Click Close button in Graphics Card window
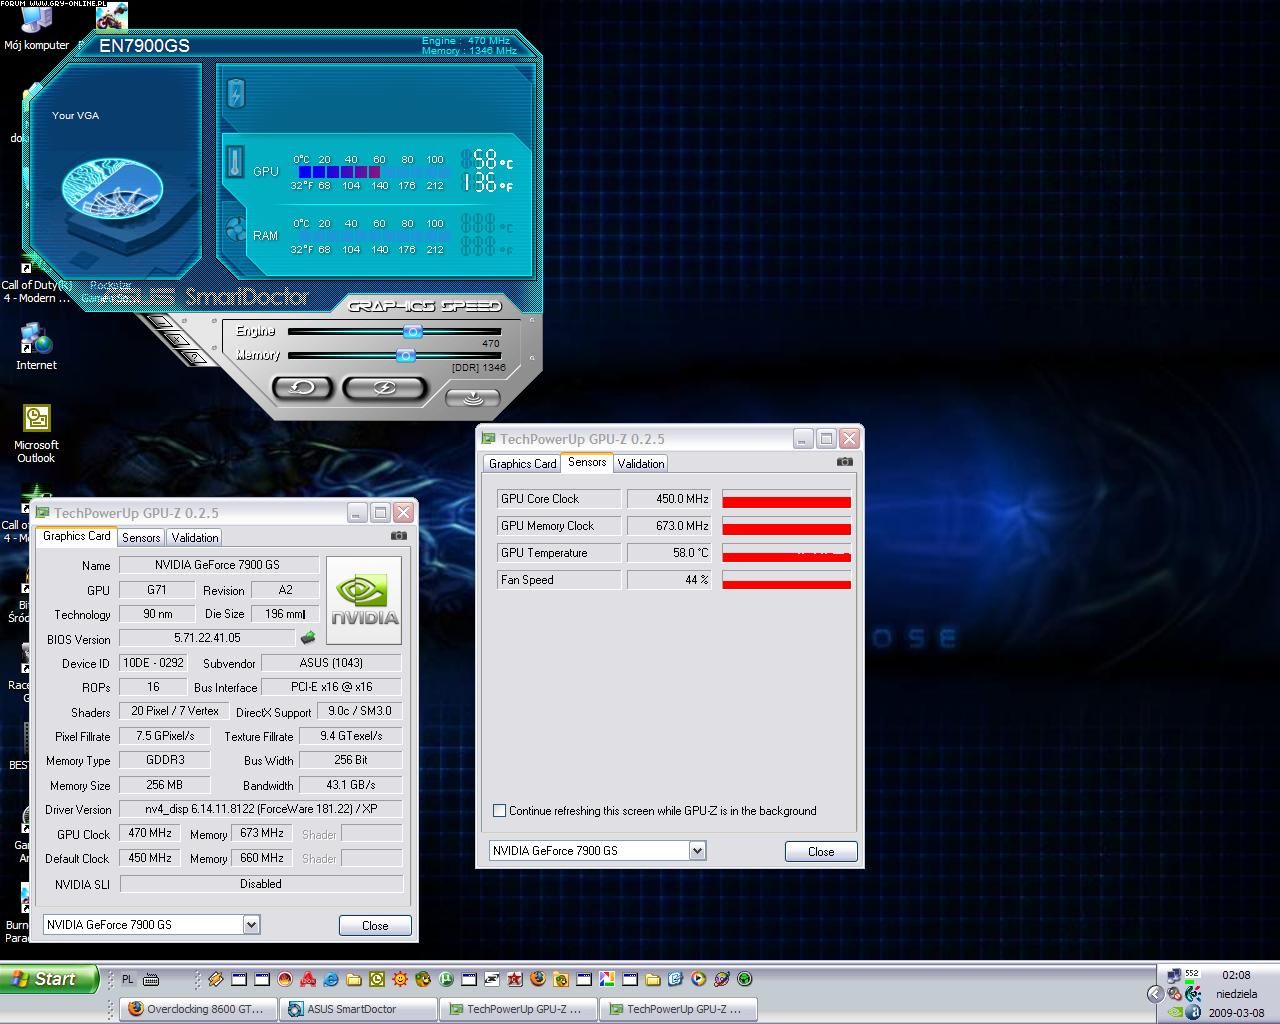Image resolution: width=1280 pixels, height=1024 pixels. click(x=375, y=926)
